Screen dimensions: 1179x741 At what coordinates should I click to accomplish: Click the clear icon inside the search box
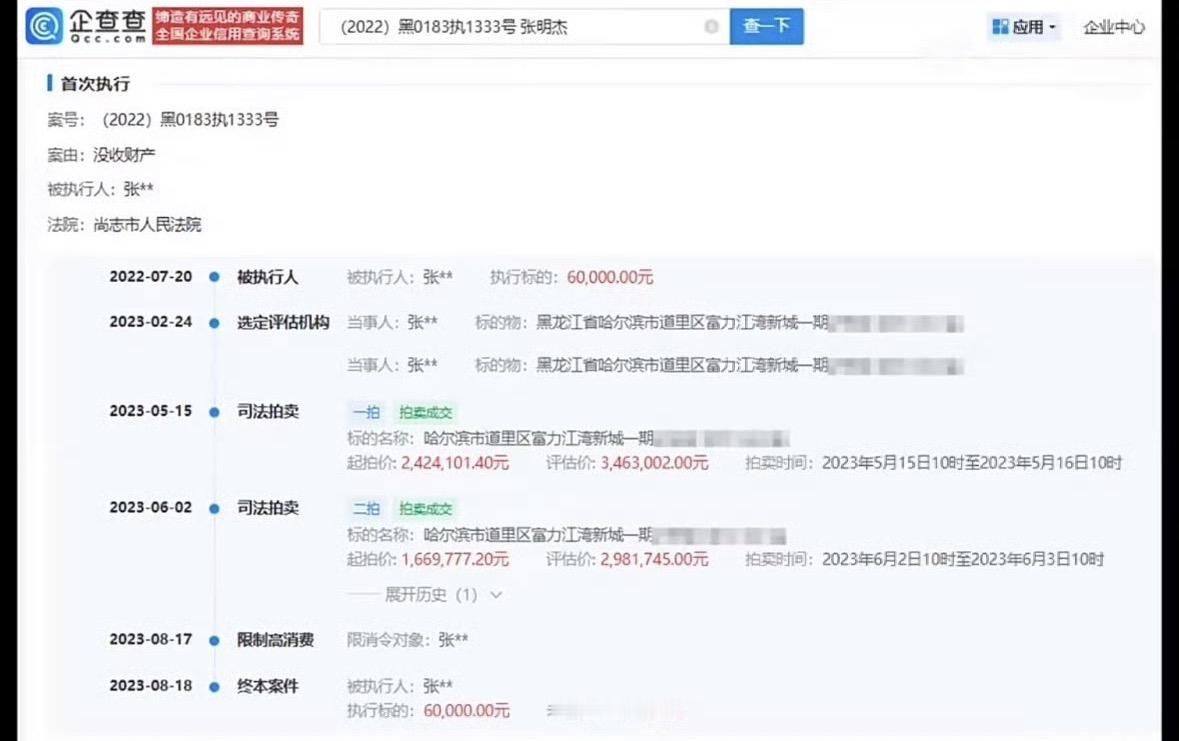(710, 27)
